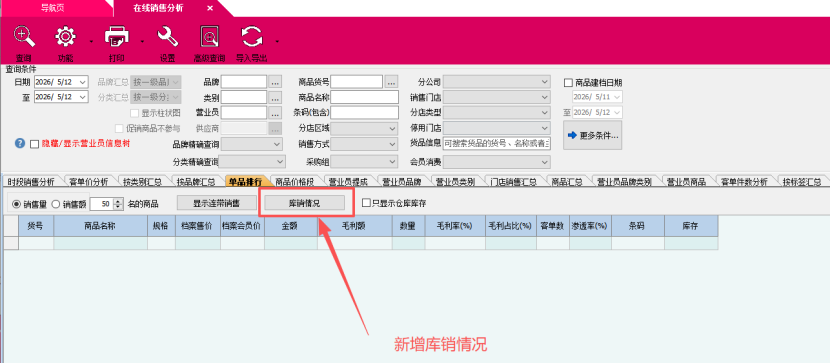Switch to the 按类别汇总 tab

[142, 182]
